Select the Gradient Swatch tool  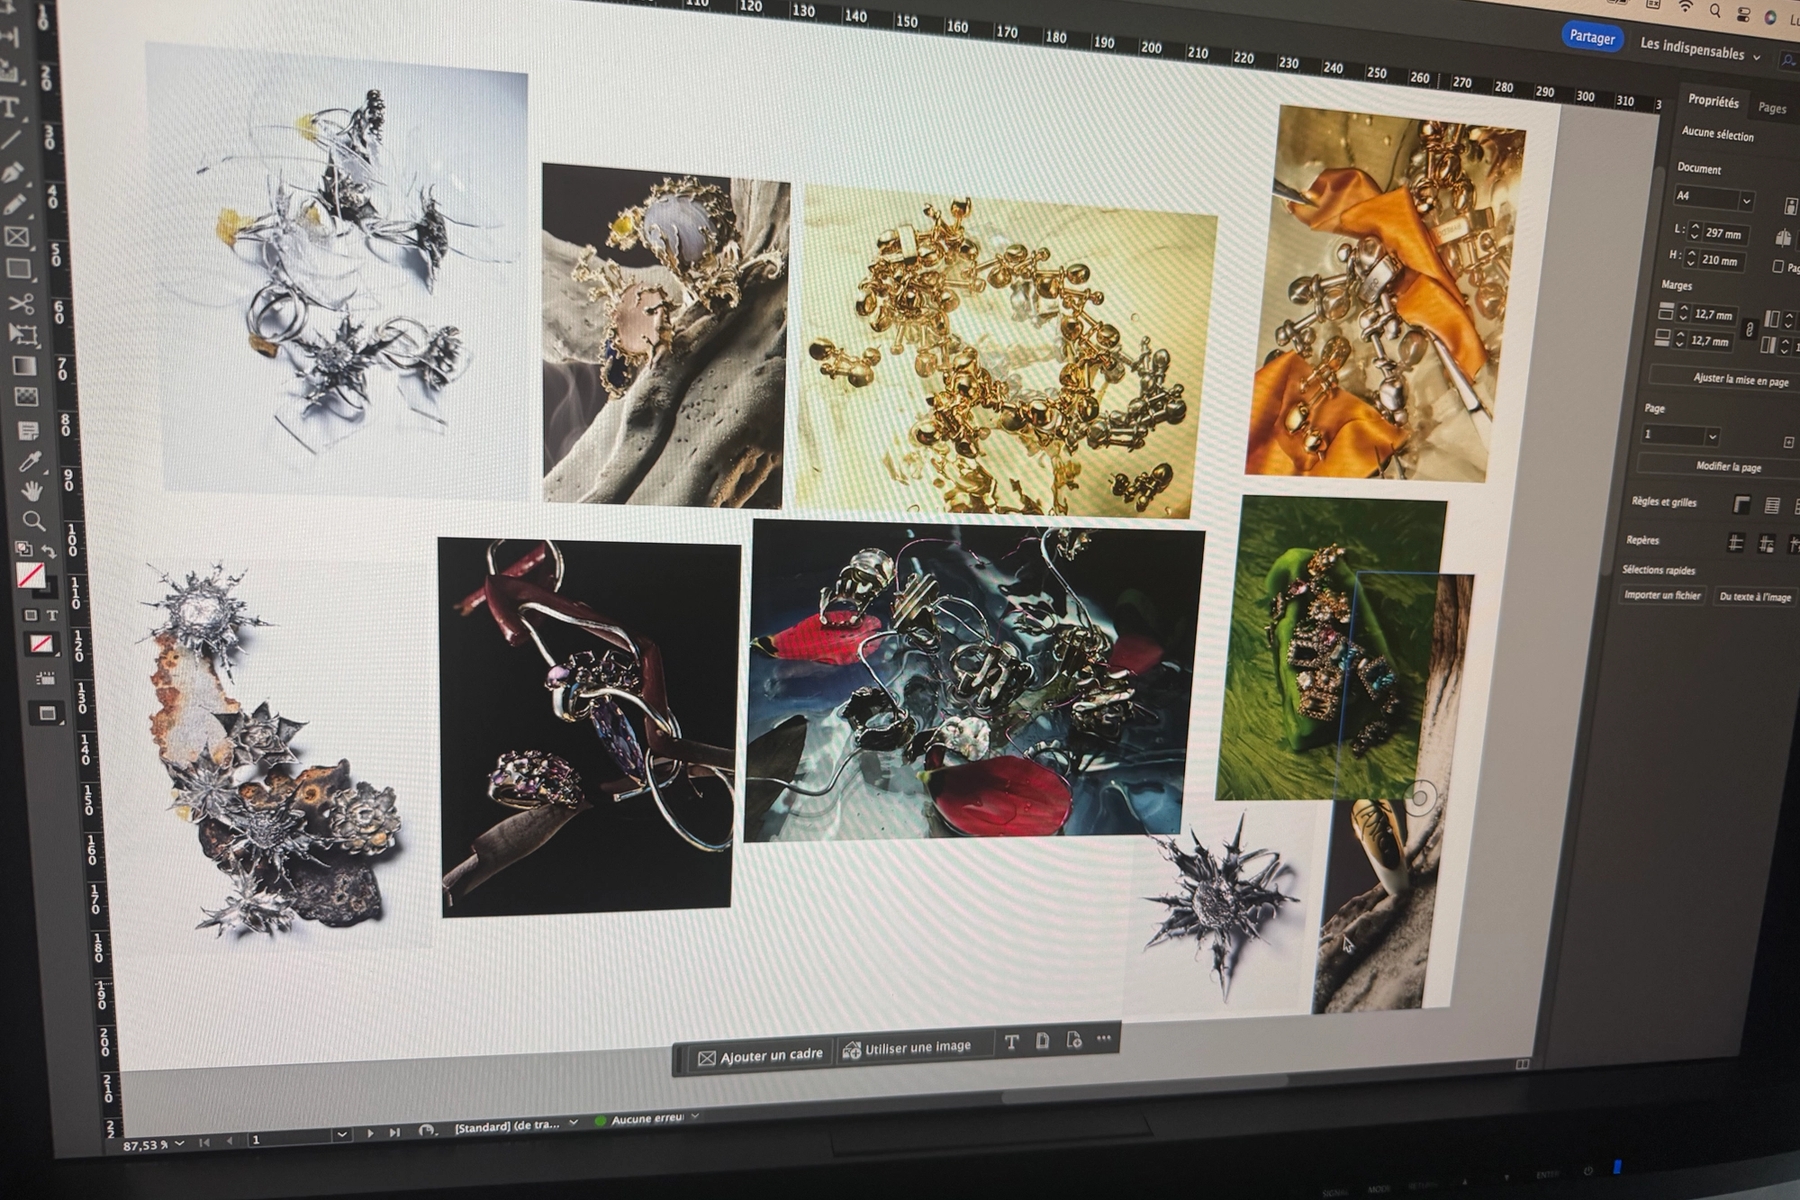(x=24, y=366)
